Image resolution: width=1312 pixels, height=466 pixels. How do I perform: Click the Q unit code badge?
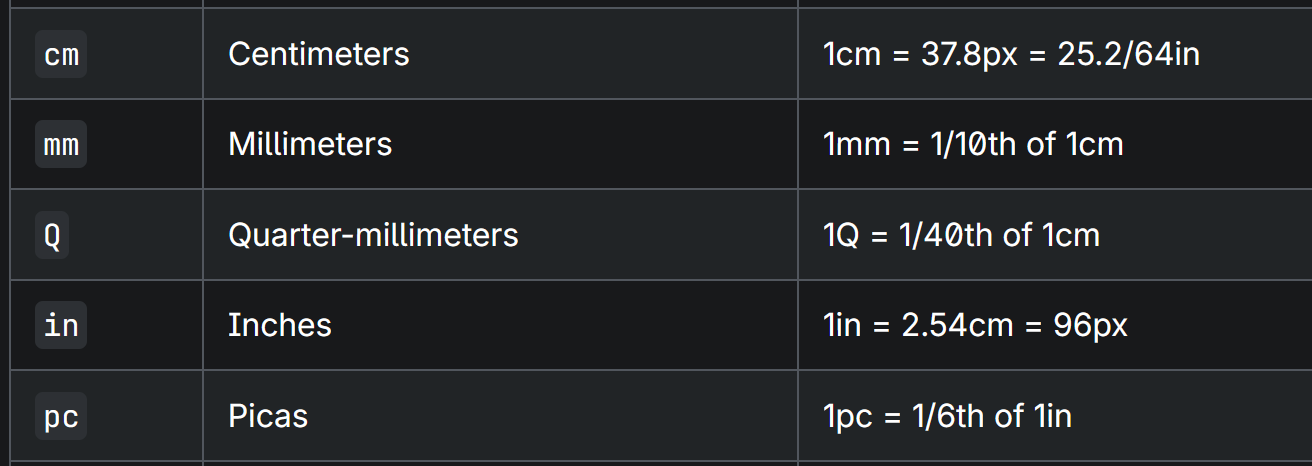point(52,236)
